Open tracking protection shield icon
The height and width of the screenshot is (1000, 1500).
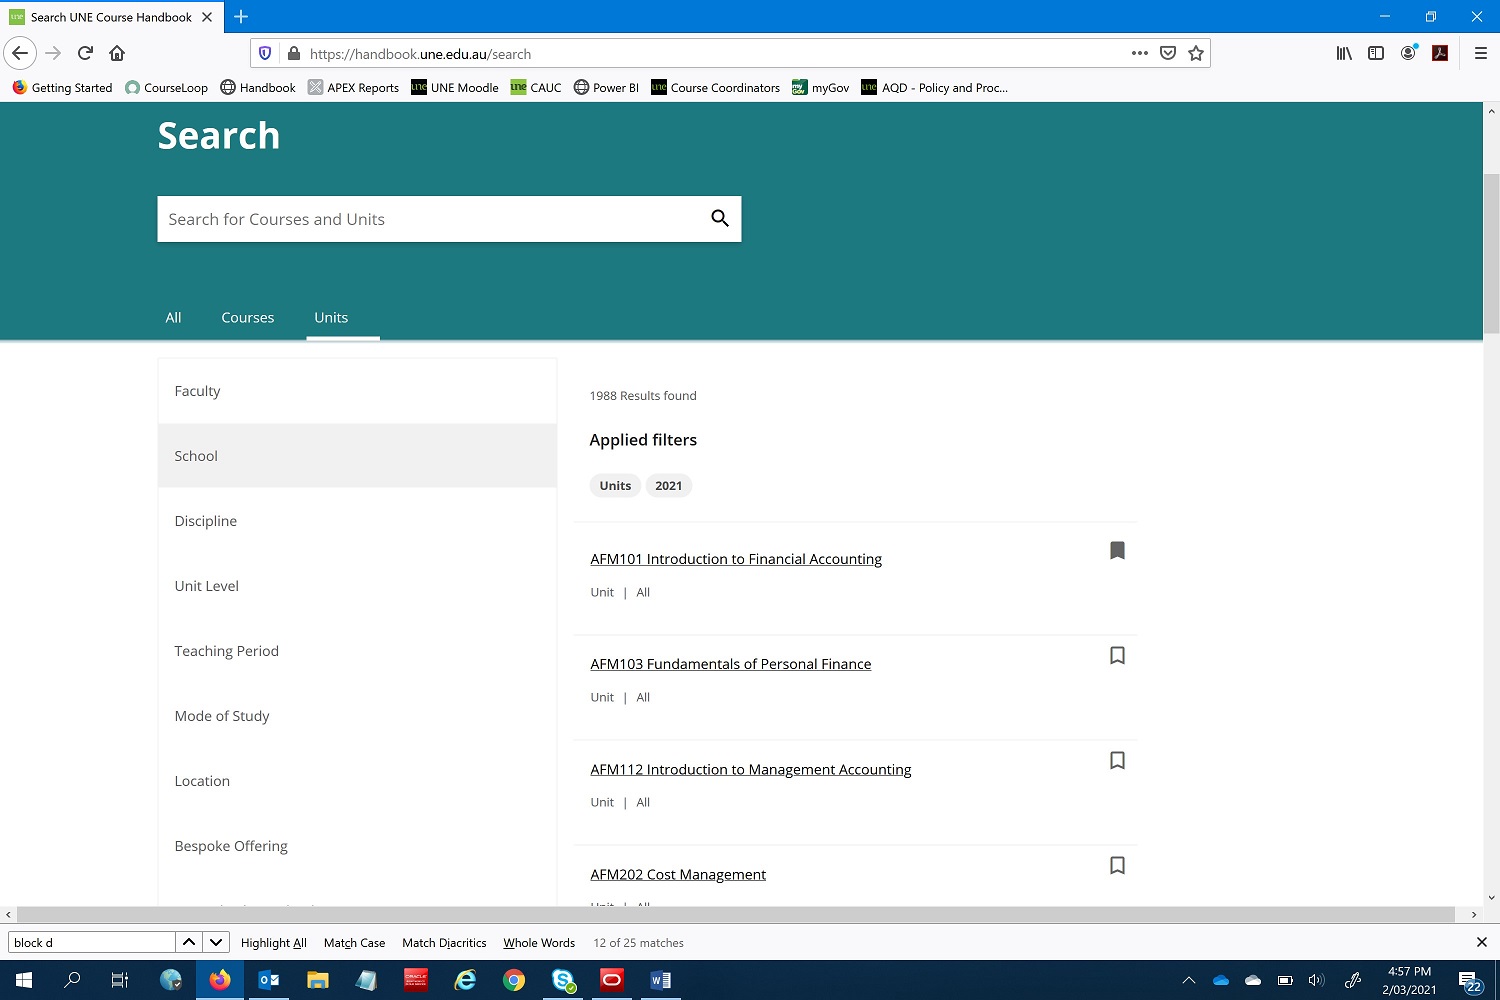(265, 53)
